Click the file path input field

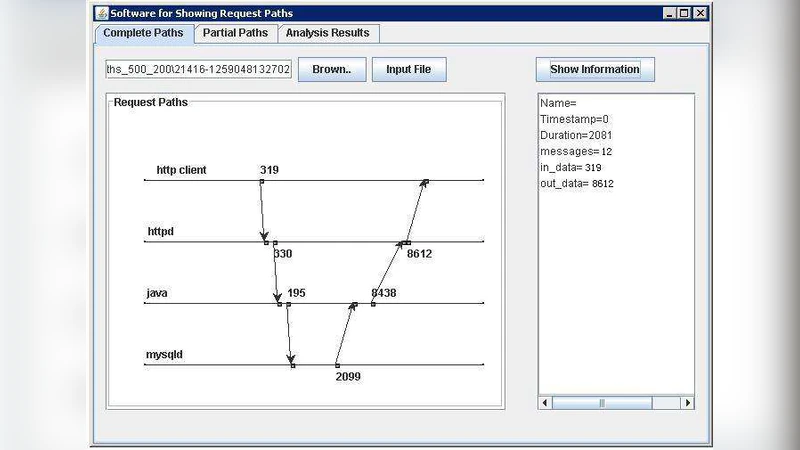[x=199, y=70]
